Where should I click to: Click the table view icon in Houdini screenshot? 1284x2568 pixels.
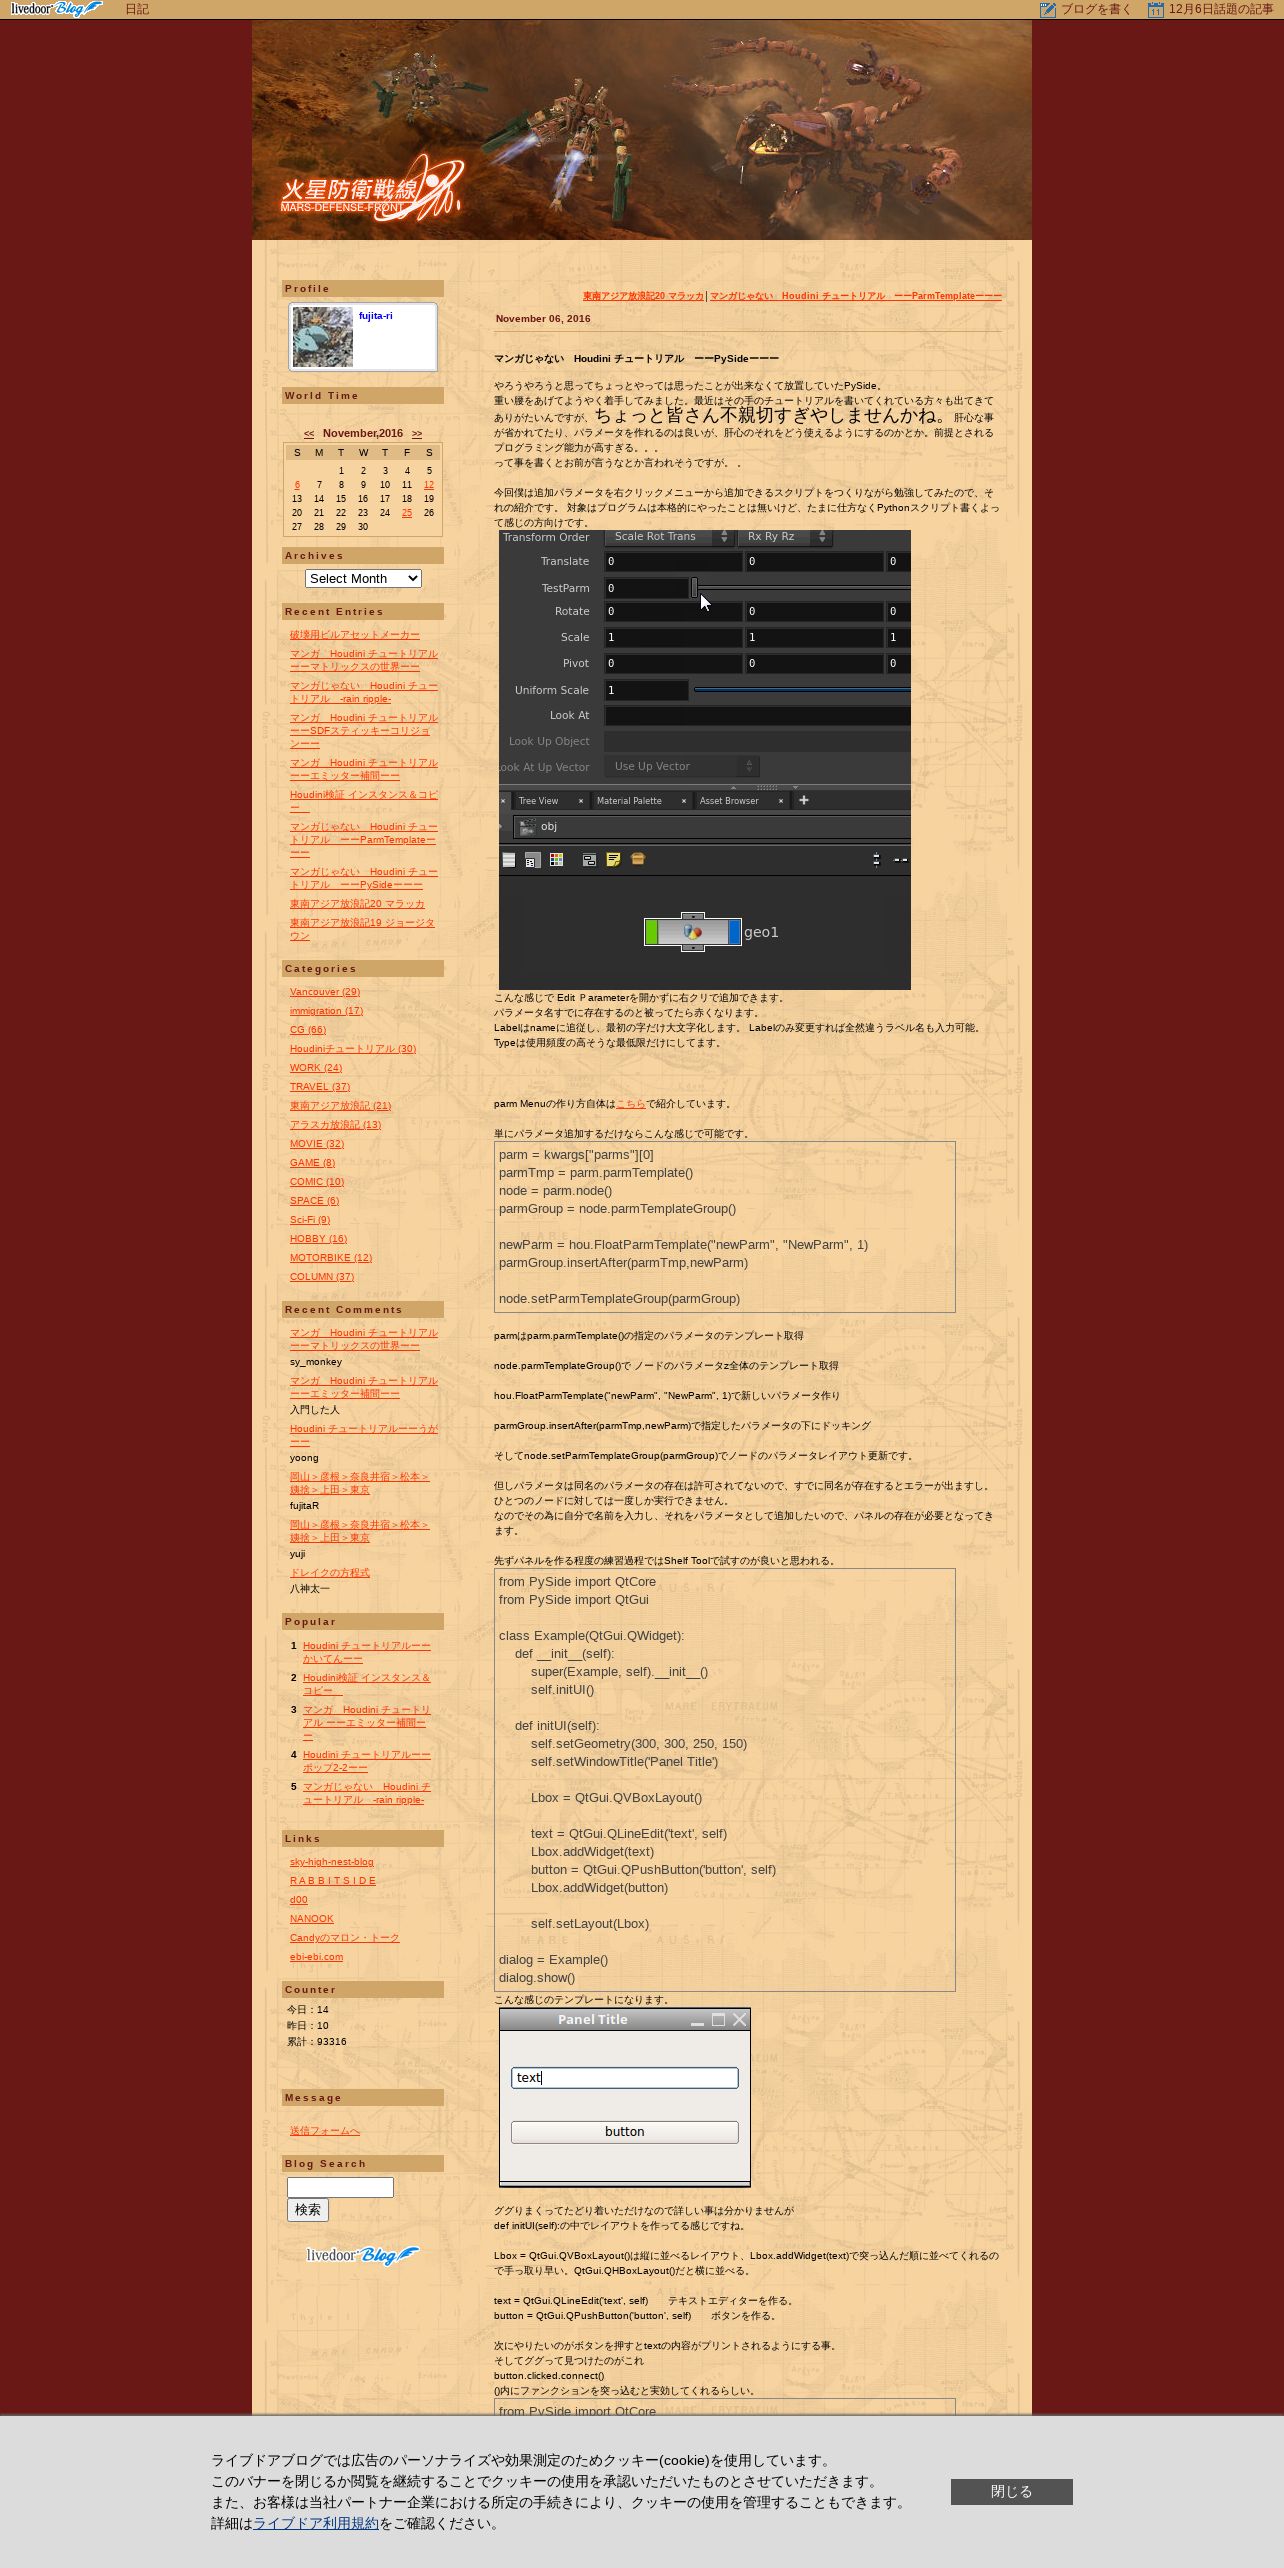(x=532, y=860)
